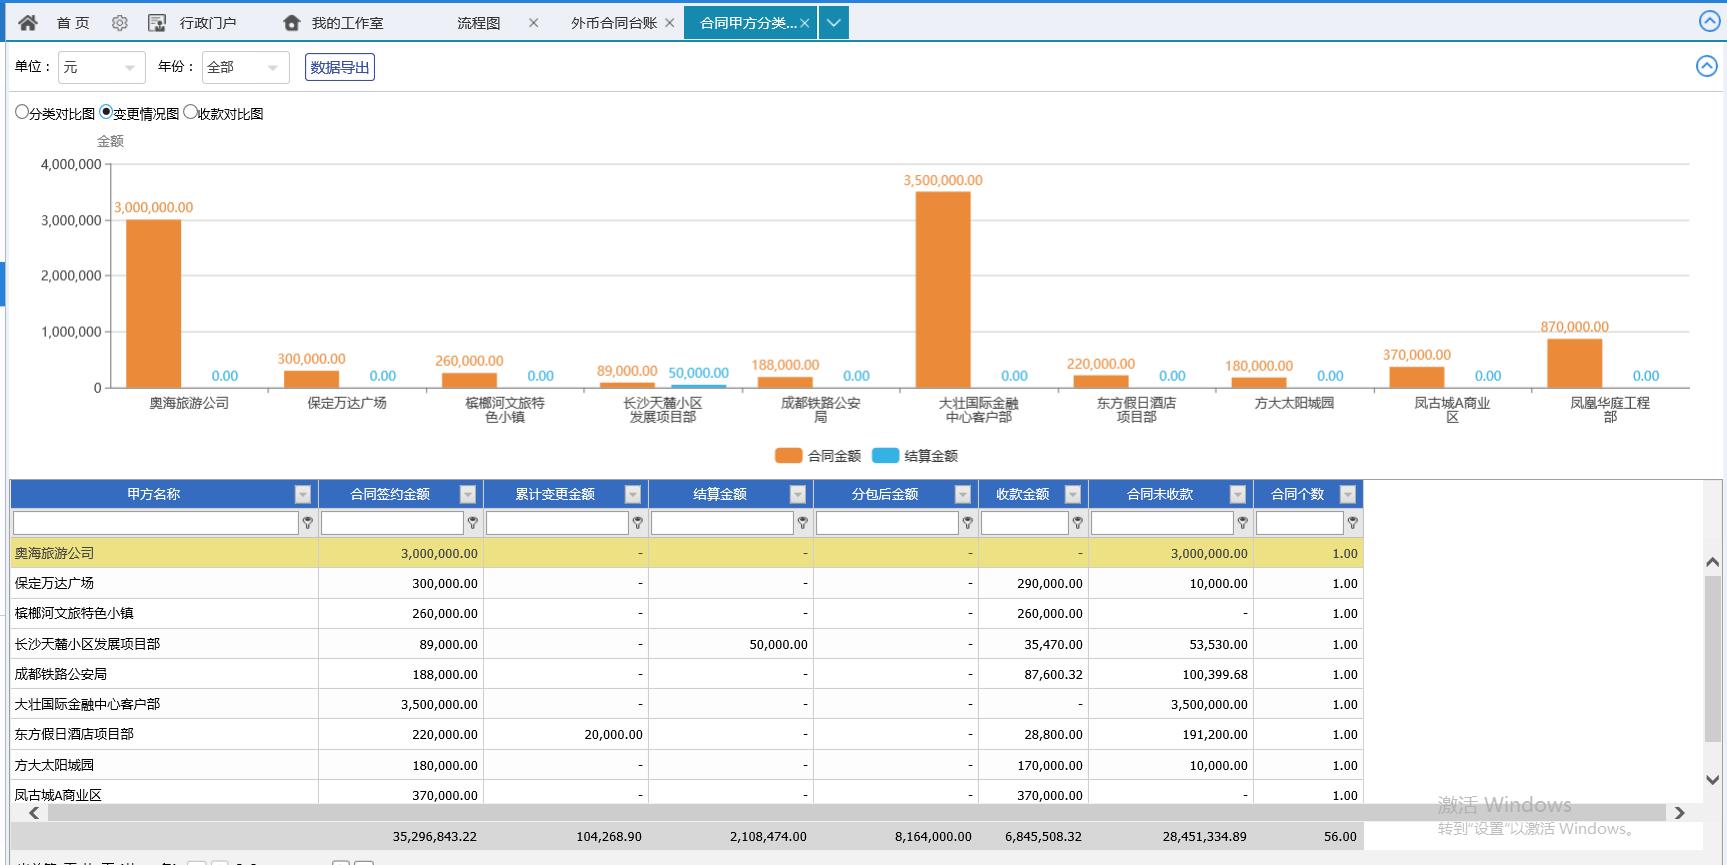Viewport: 1727px width, 865px height.
Task: Collapse the filter bar with circled arrow
Action: (x=1706, y=66)
